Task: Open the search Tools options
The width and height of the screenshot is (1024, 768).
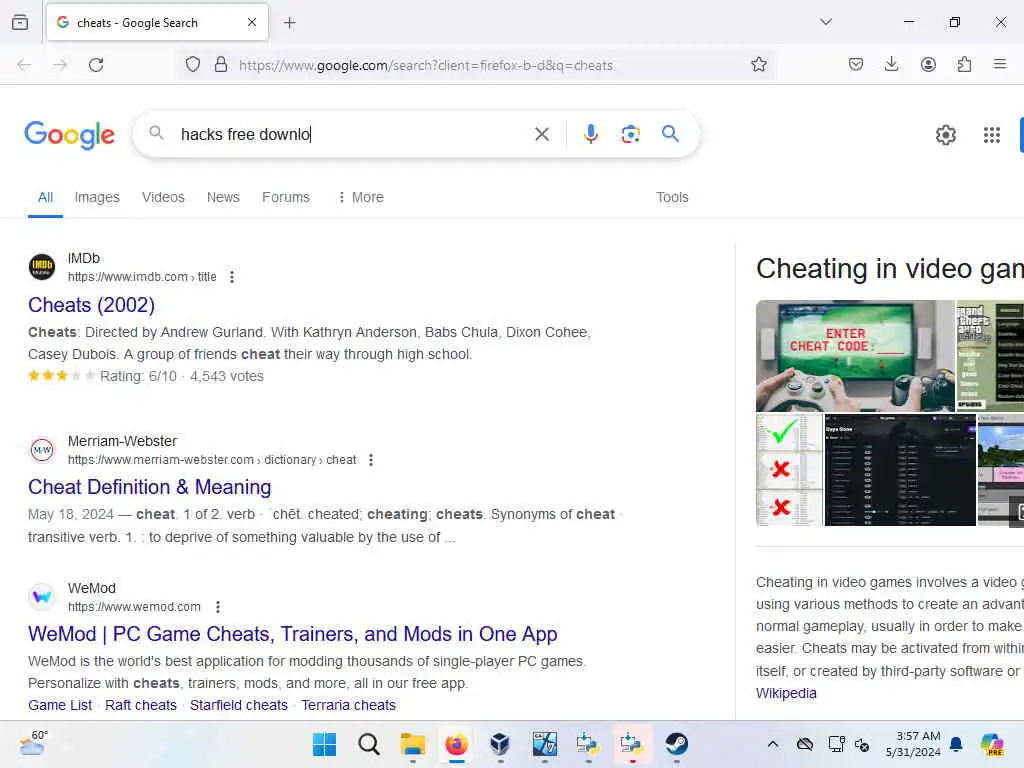Action: tap(672, 197)
